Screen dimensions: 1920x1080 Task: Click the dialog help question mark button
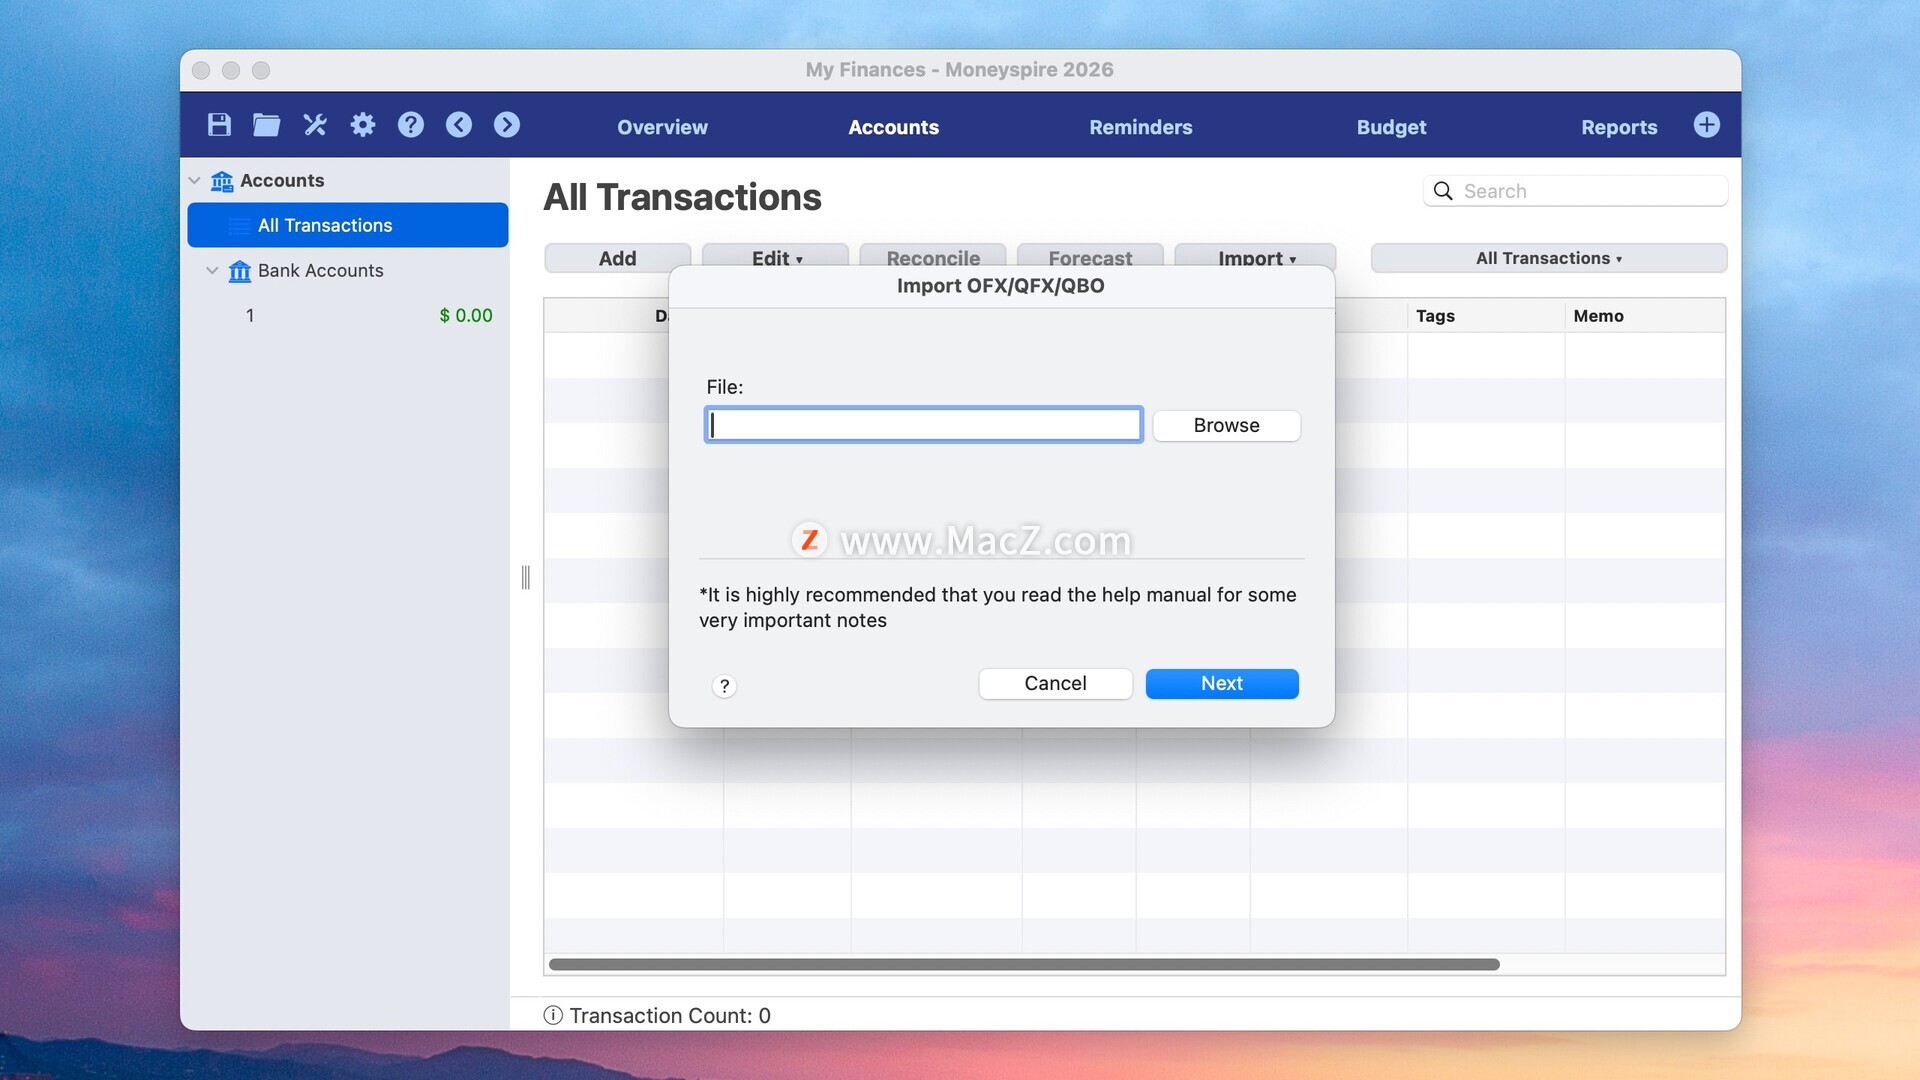pyautogui.click(x=725, y=686)
